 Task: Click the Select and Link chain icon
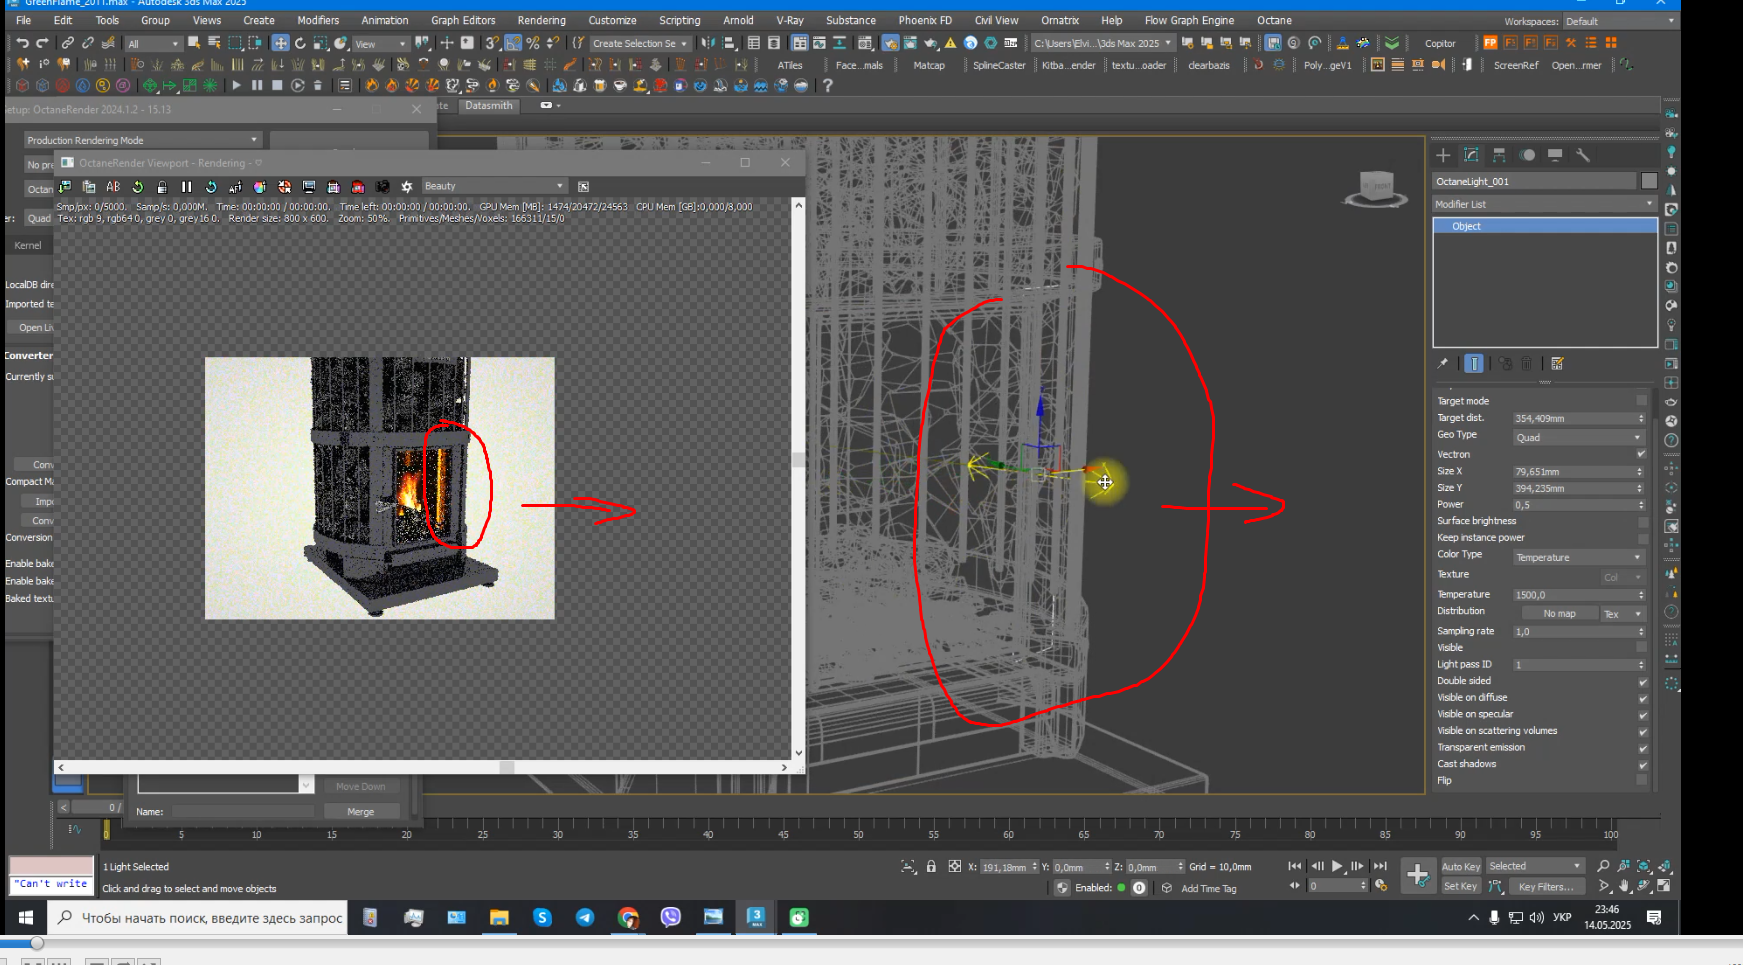[x=67, y=43]
